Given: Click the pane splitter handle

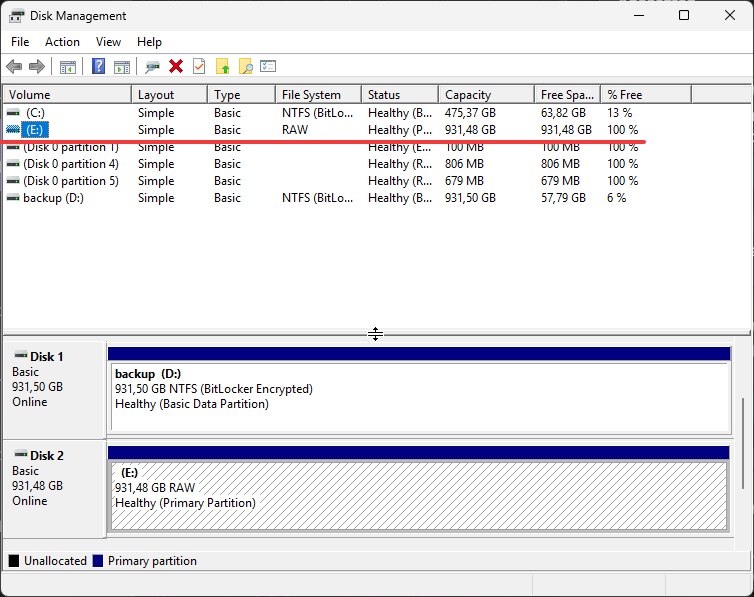Looking at the screenshot, I should click(376, 333).
